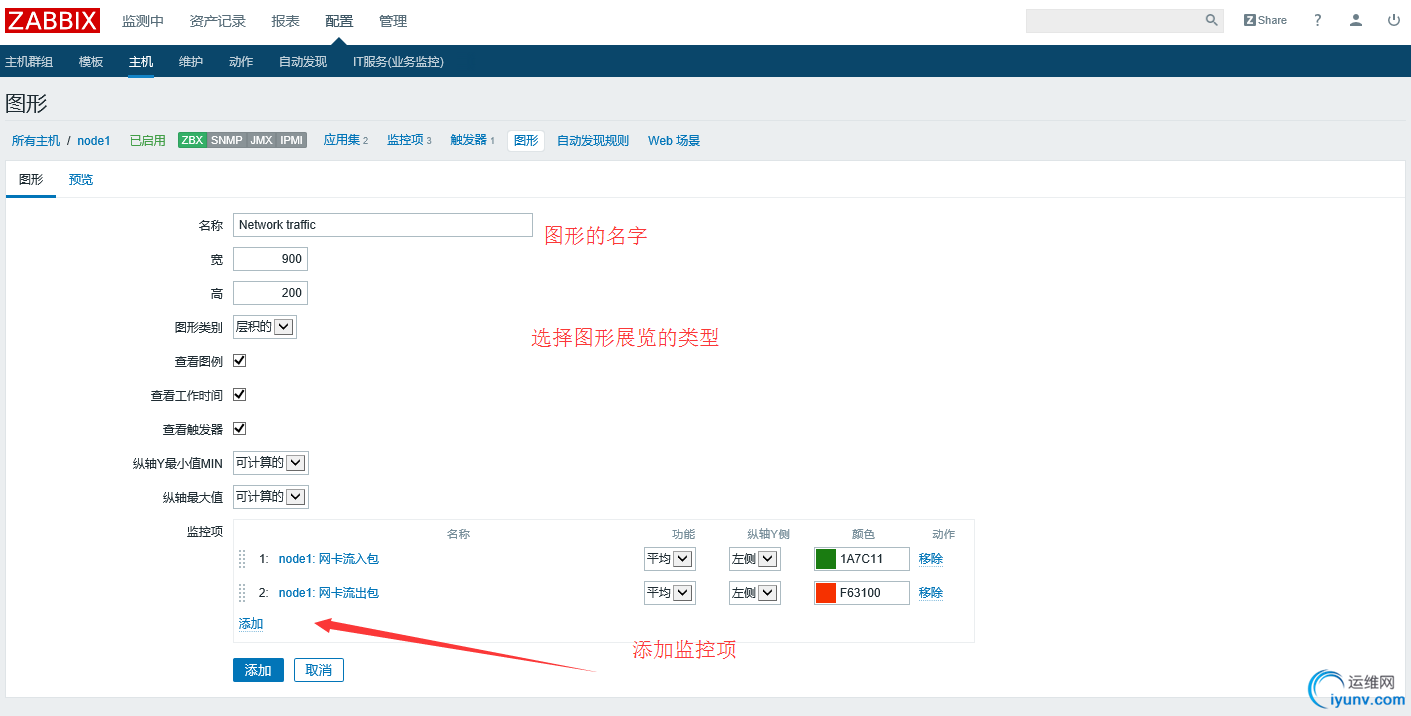1411x716 pixels.
Task: Go to IT服务(业务监控) submenu
Action: pyautogui.click(x=398, y=62)
